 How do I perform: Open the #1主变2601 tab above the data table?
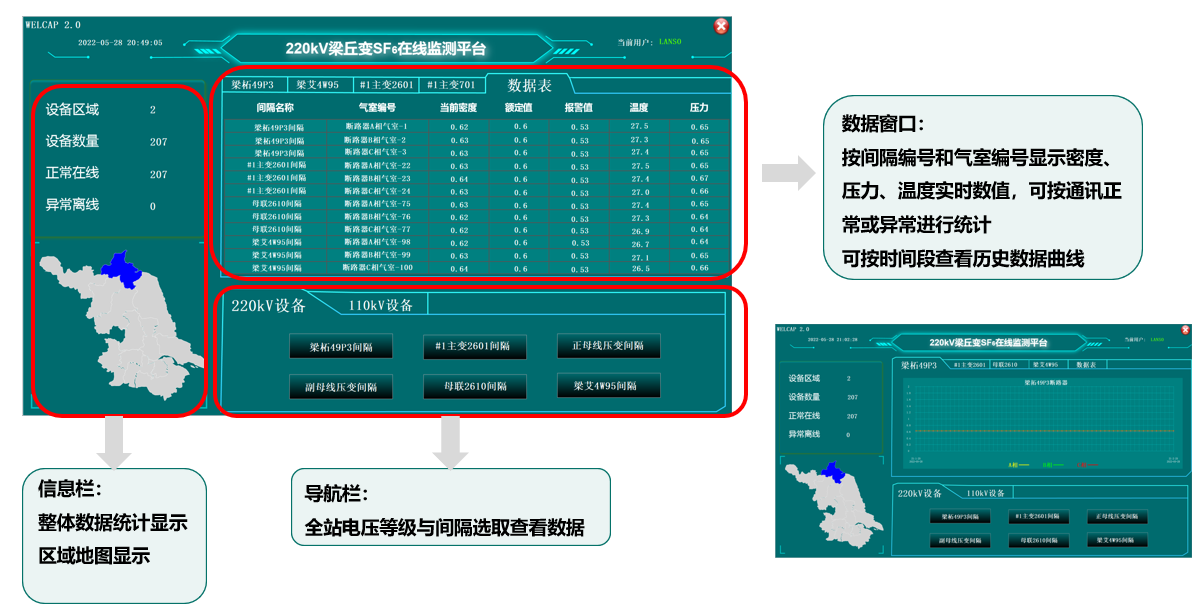pyautogui.click(x=385, y=85)
